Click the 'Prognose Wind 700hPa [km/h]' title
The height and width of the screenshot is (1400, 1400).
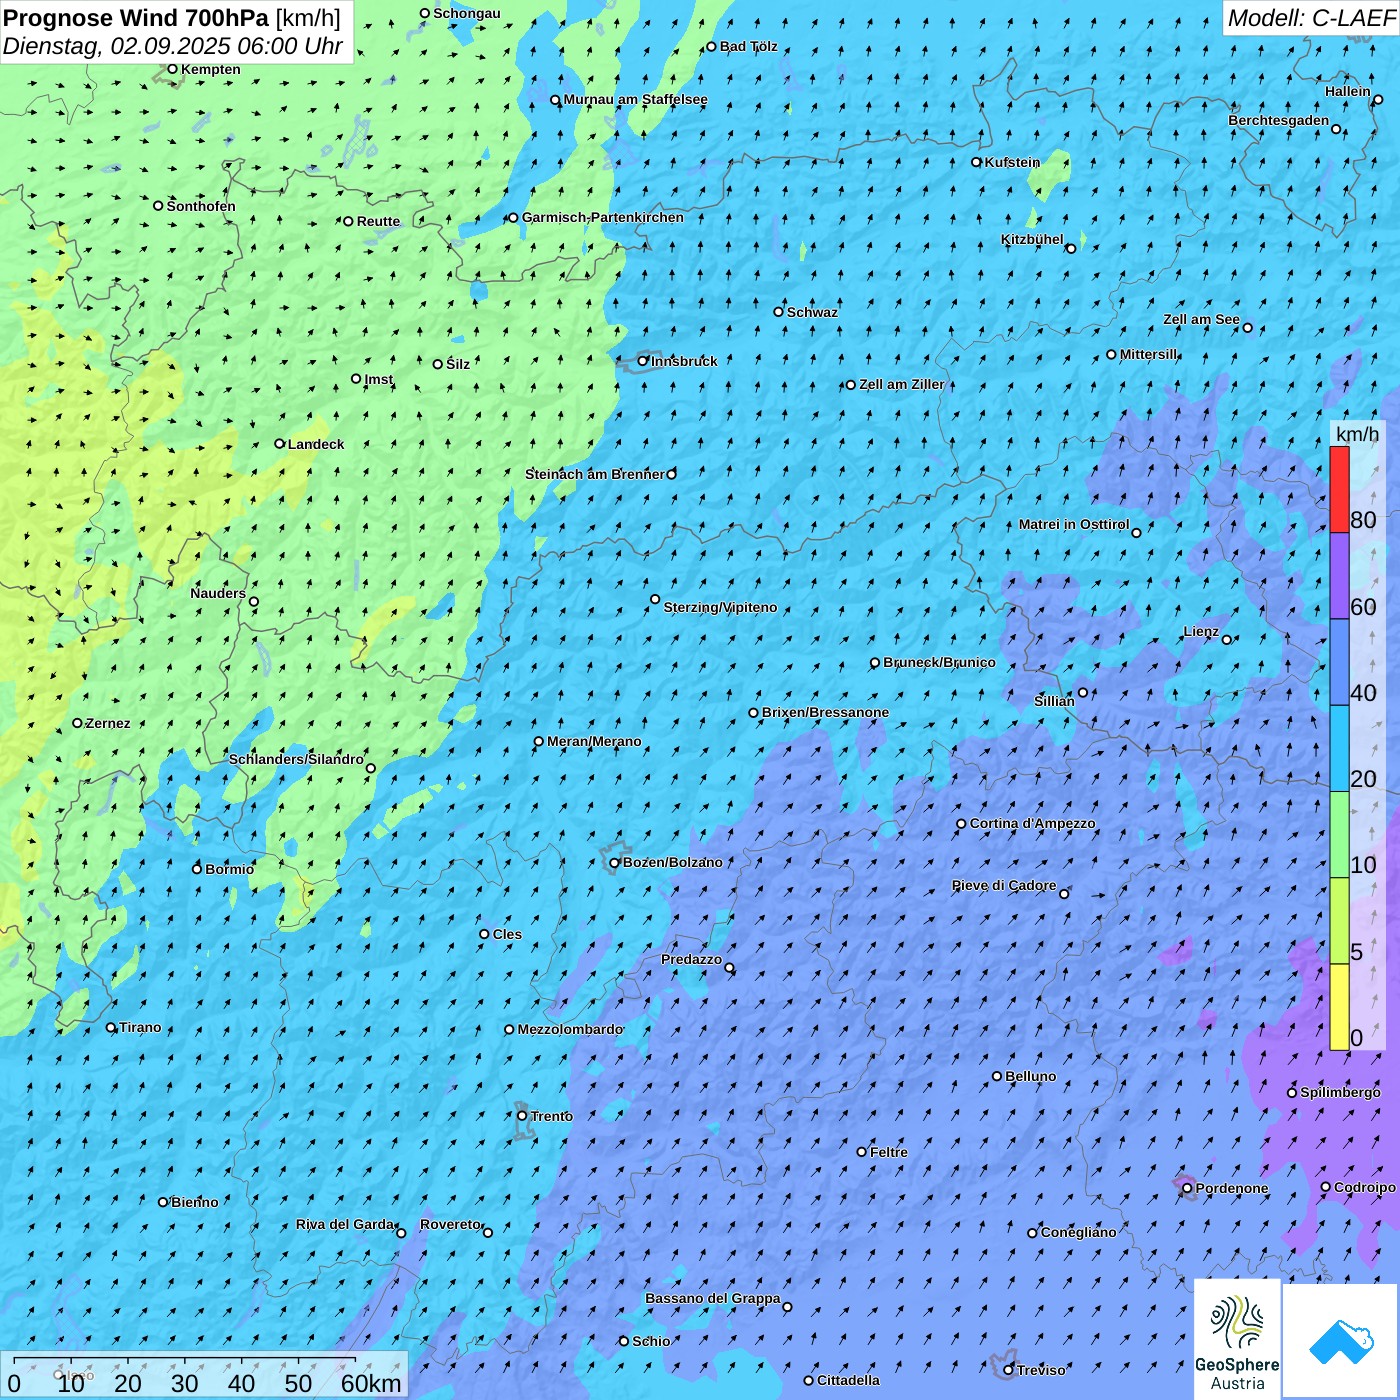click(172, 18)
